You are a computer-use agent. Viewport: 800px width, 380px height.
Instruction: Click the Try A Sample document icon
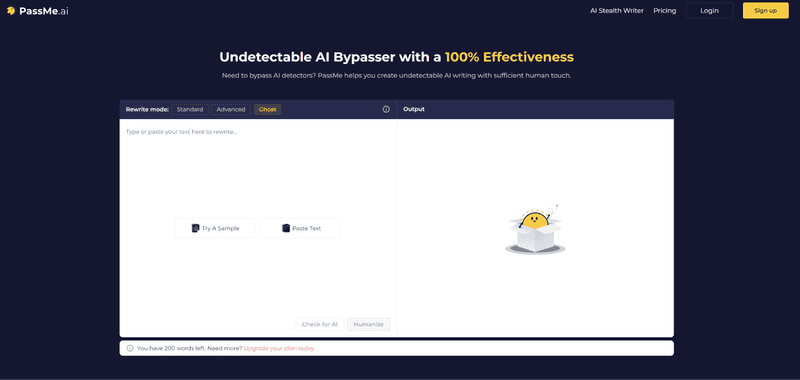tap(195, 228)
